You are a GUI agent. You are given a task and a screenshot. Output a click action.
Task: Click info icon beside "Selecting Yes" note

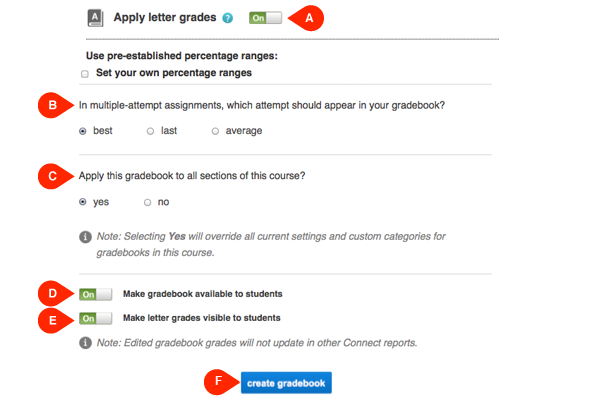tap(84, 237)
